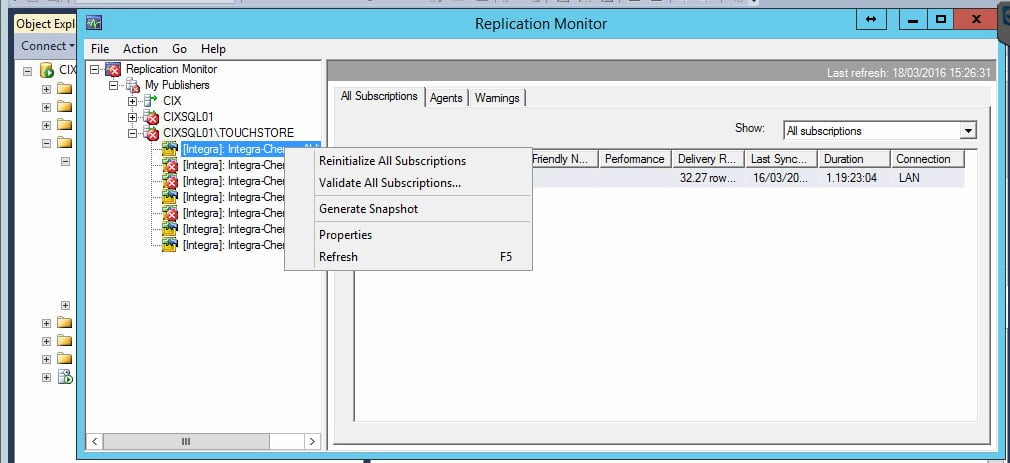
Task: Click the Replication Monitor title bar app icon
Action: pos(94,23)
